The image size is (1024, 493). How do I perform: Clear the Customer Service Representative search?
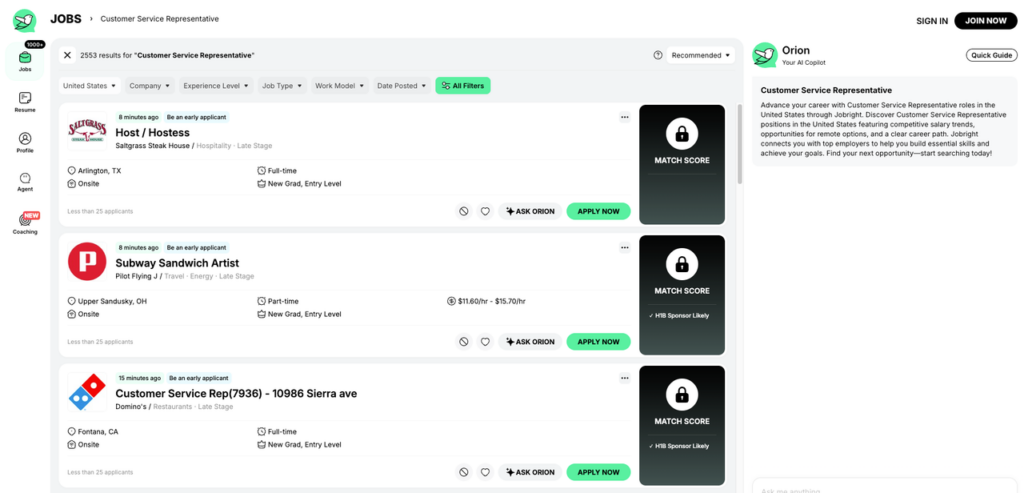pyautogui.click(x=67, y=56)
